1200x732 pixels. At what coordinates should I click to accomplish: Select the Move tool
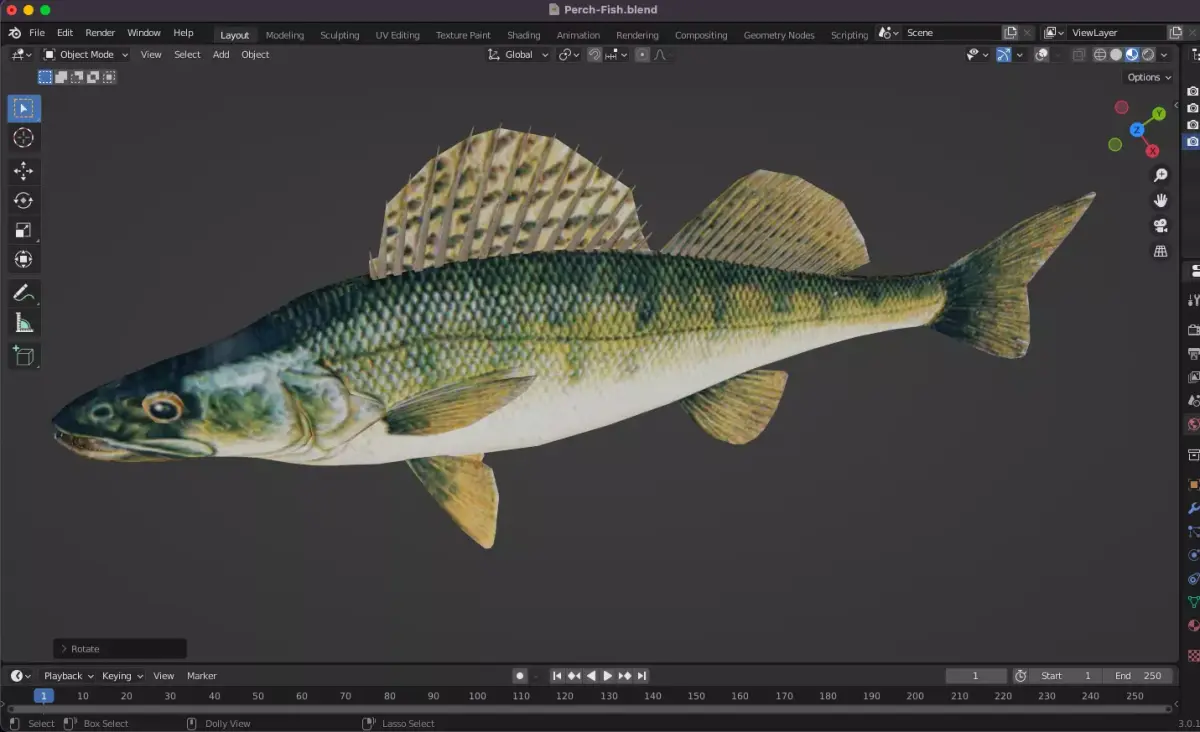pyautogui.click(x=24, y=171)
